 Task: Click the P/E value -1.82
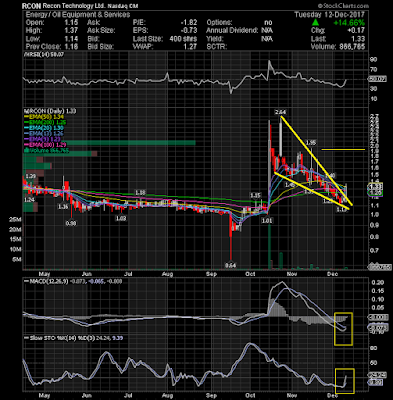point(189,22)
